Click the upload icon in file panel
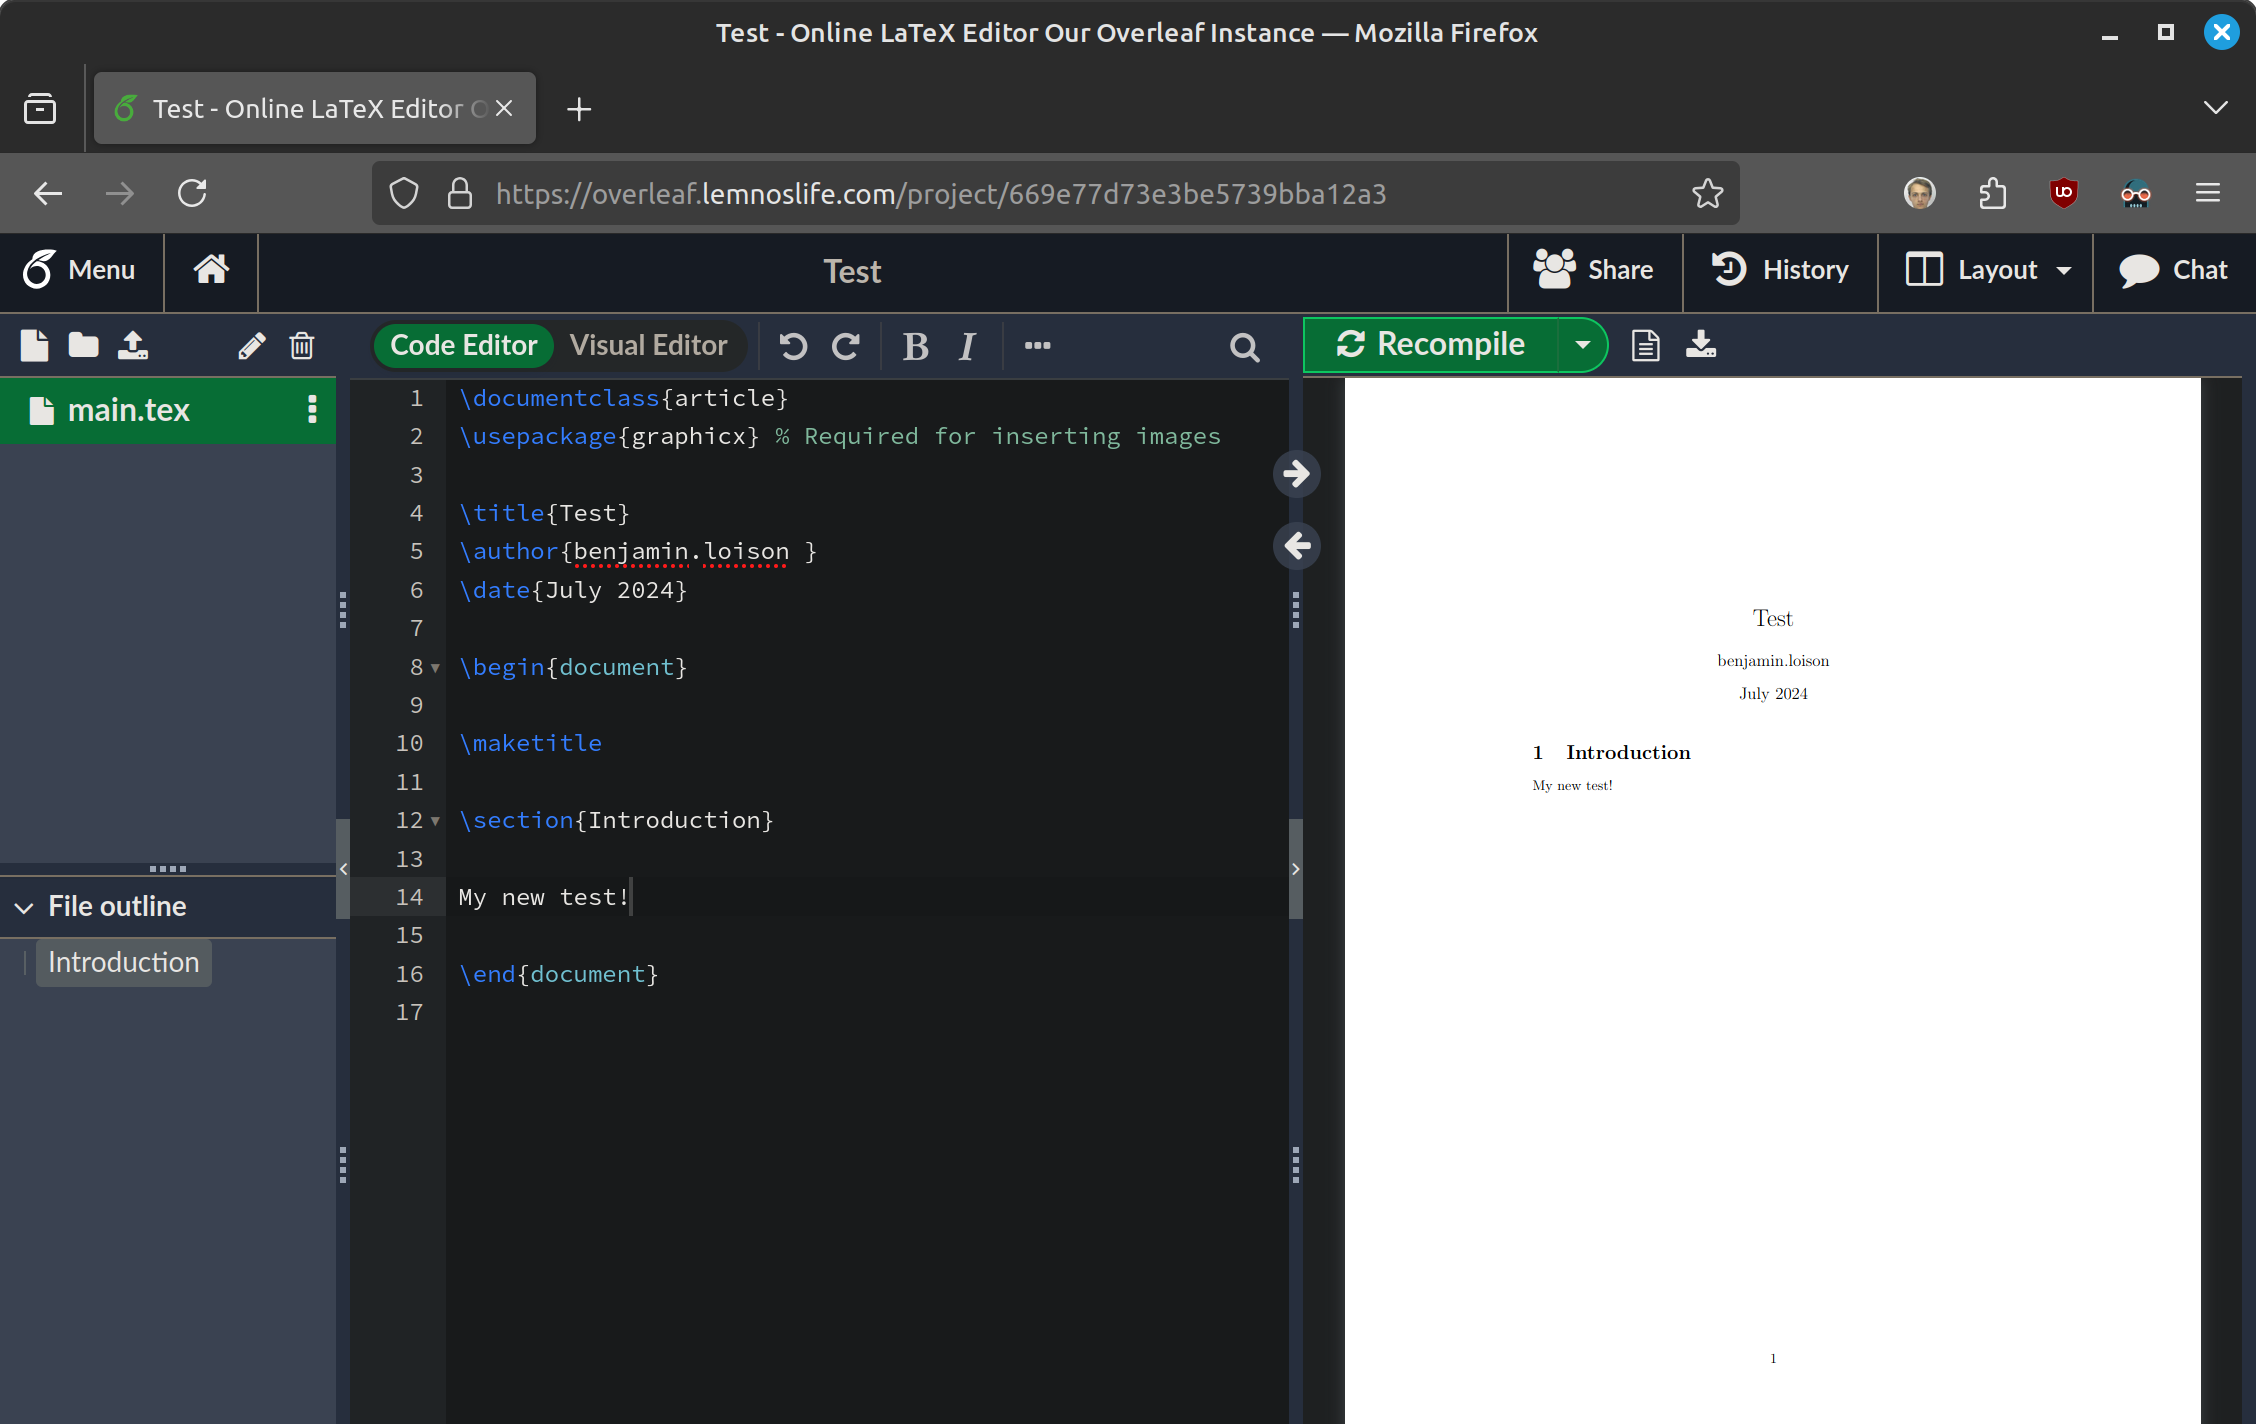Screen dimensions: 2256x1424 pos(133,346)
